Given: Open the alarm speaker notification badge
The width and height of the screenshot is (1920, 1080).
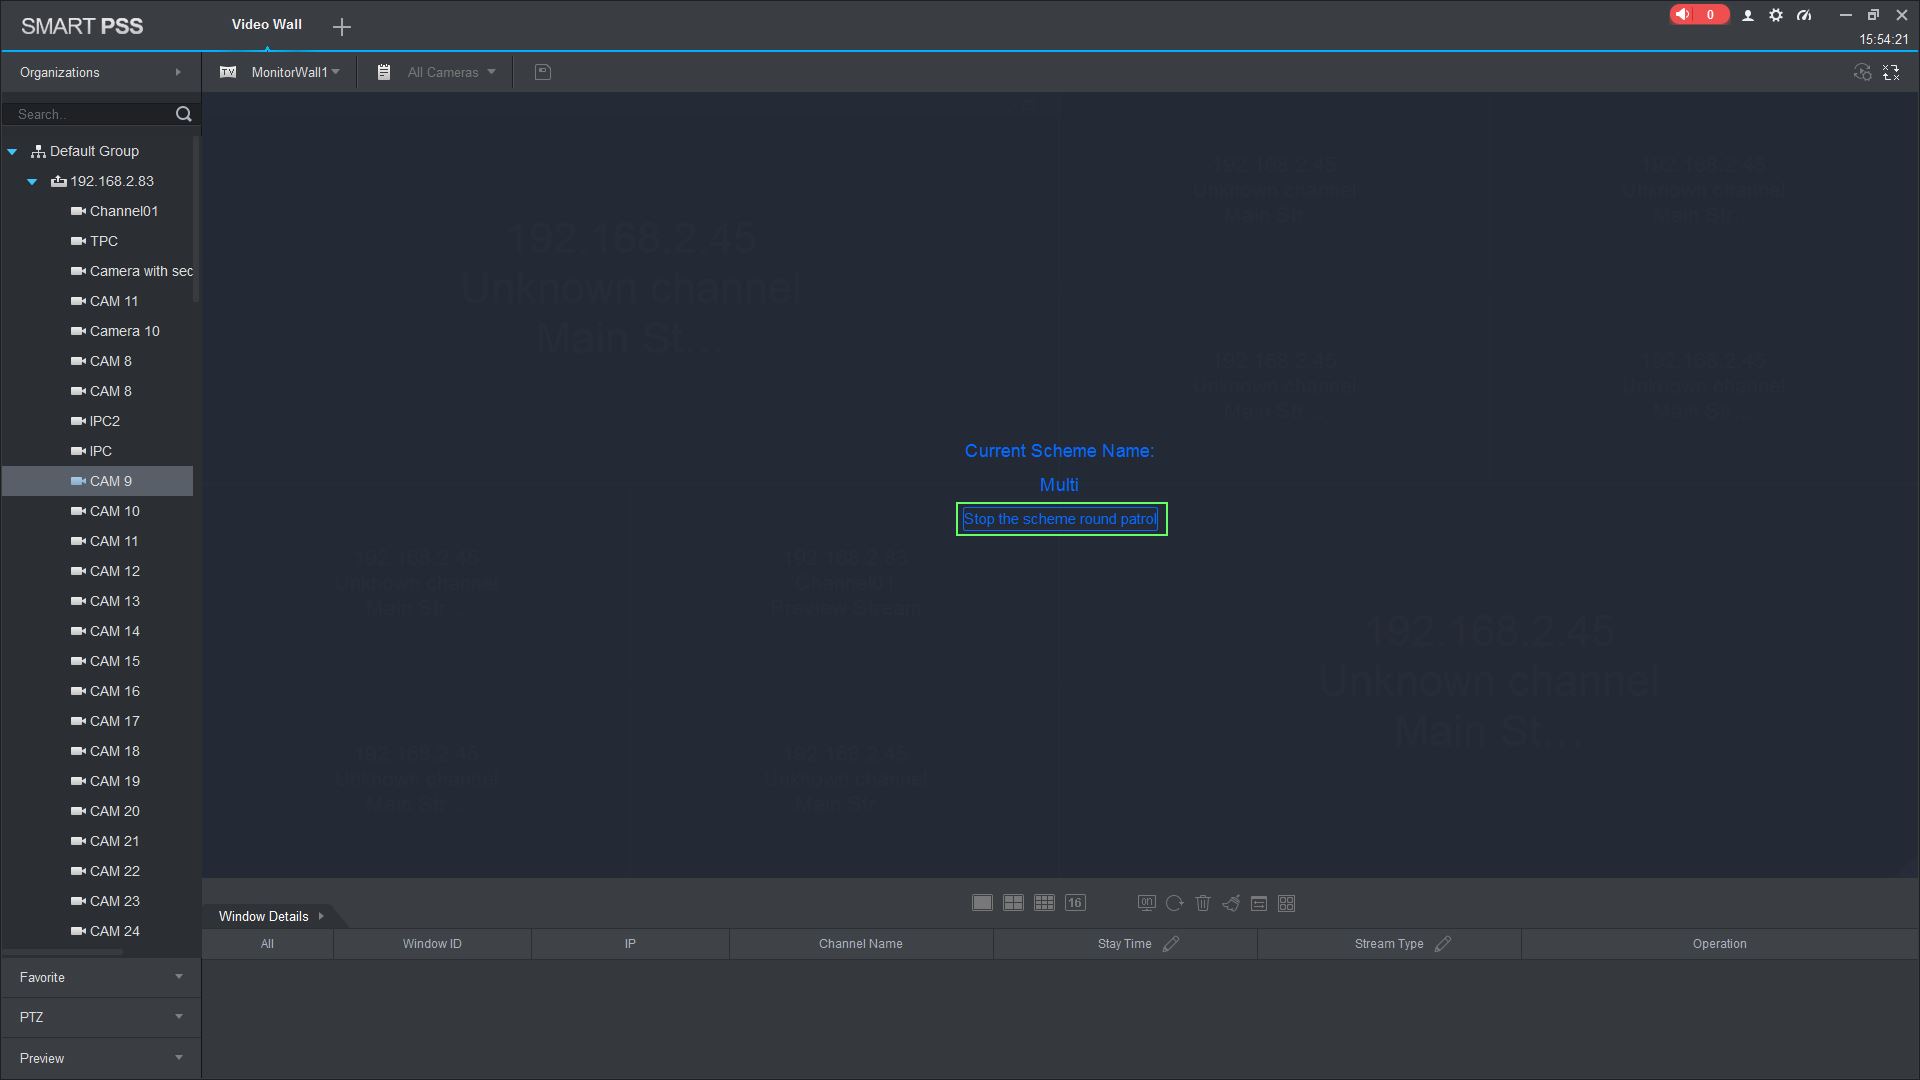Looking at the screenshot, I should coord(1698,15).
